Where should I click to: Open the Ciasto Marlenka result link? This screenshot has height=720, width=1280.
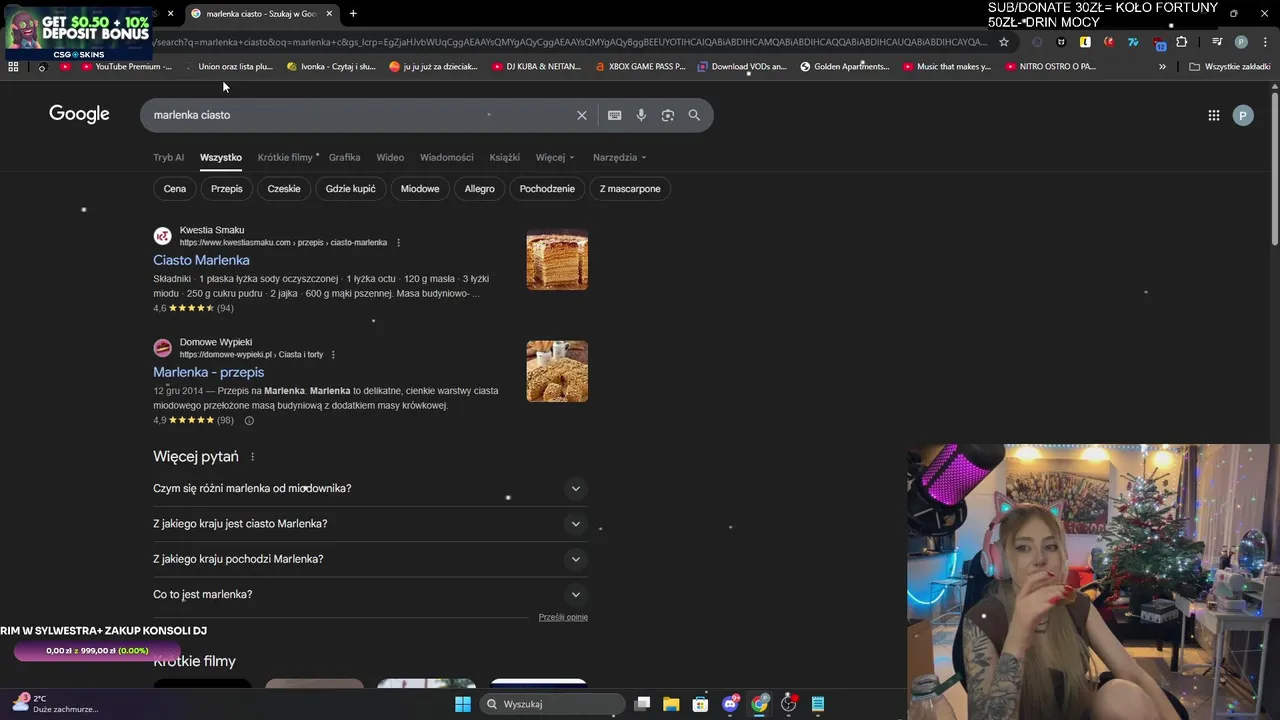pyautogui.click(x=201, y=260)
